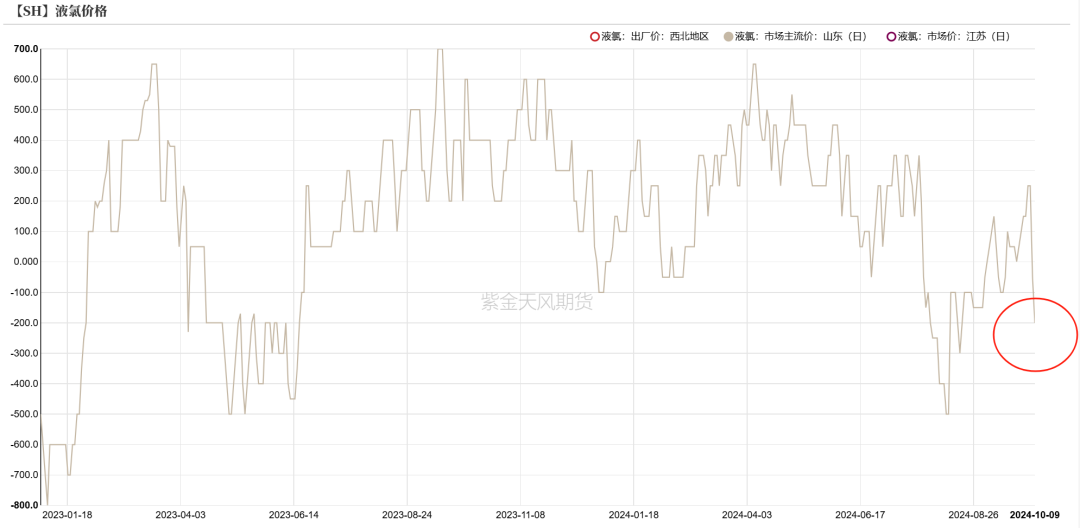This screenshot has width=1080, height=528.
Task: Click the red circle annotation at chart end
Action: coord(1035,335)
